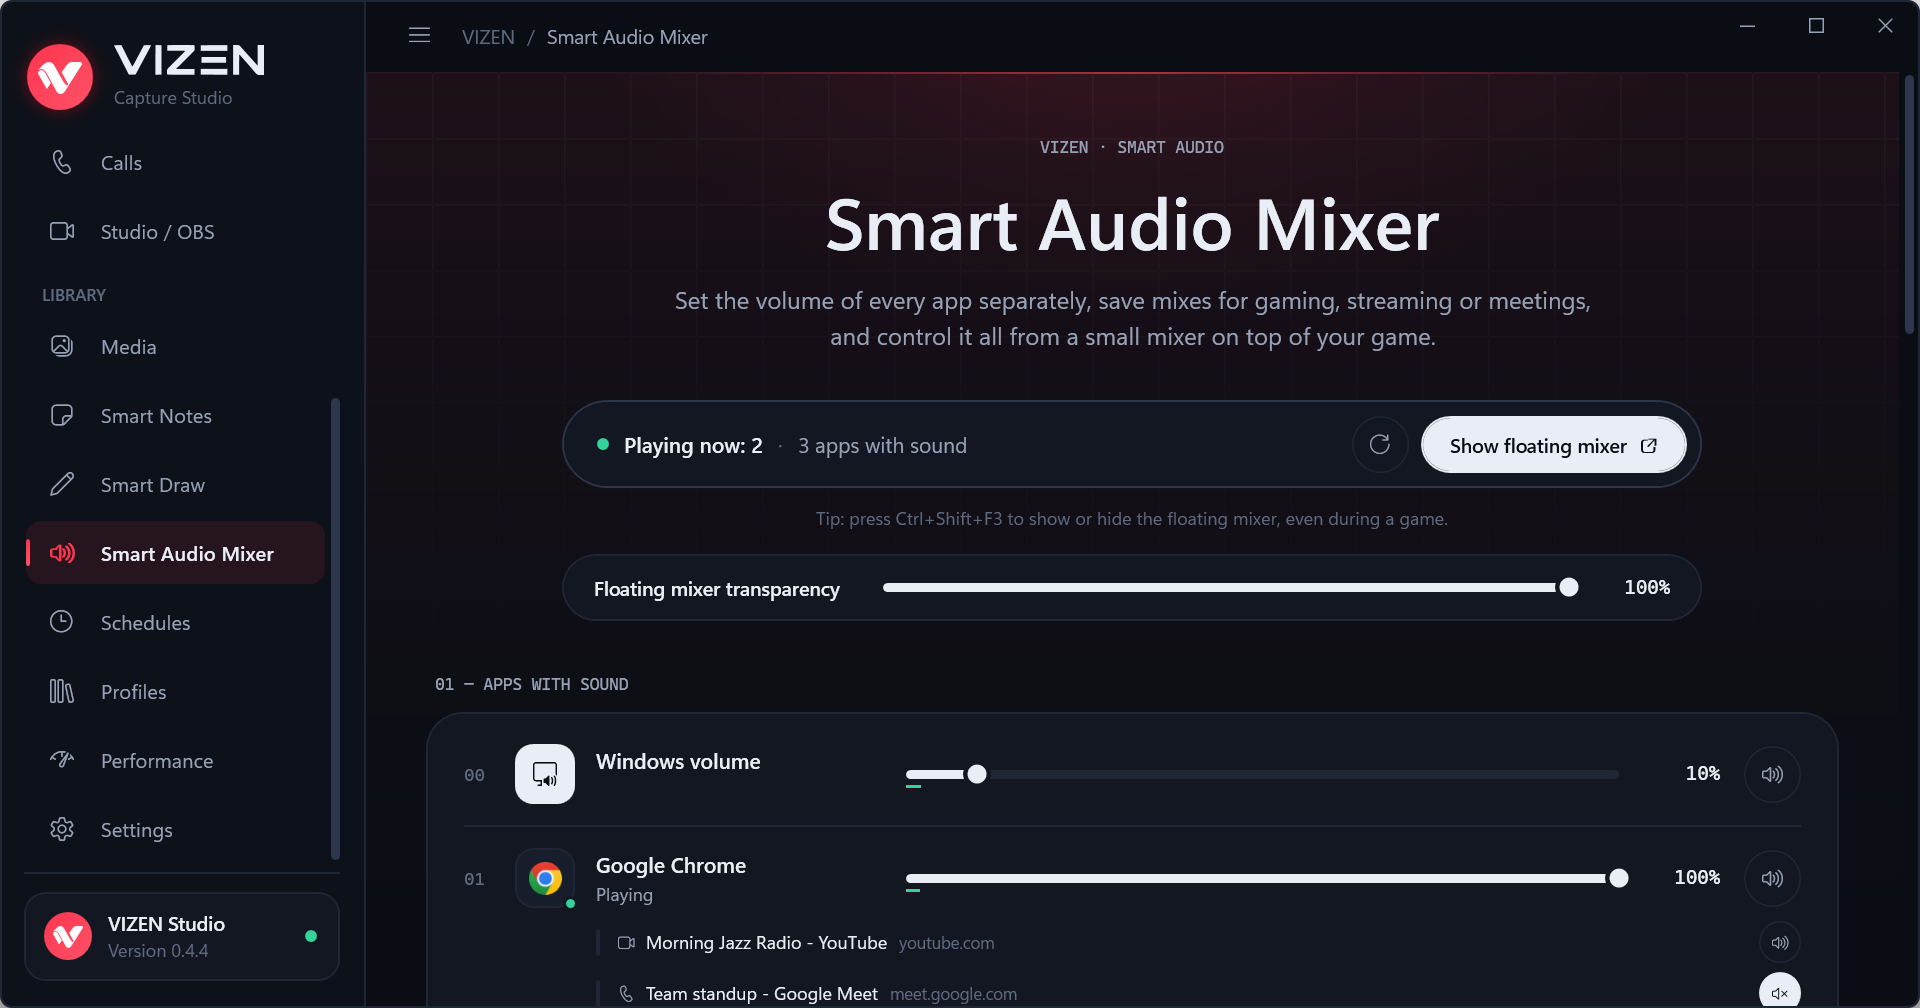Click the 'Playing now: 2' status text
Viewport: 1920px width, 1008px height.
[693, 446]
